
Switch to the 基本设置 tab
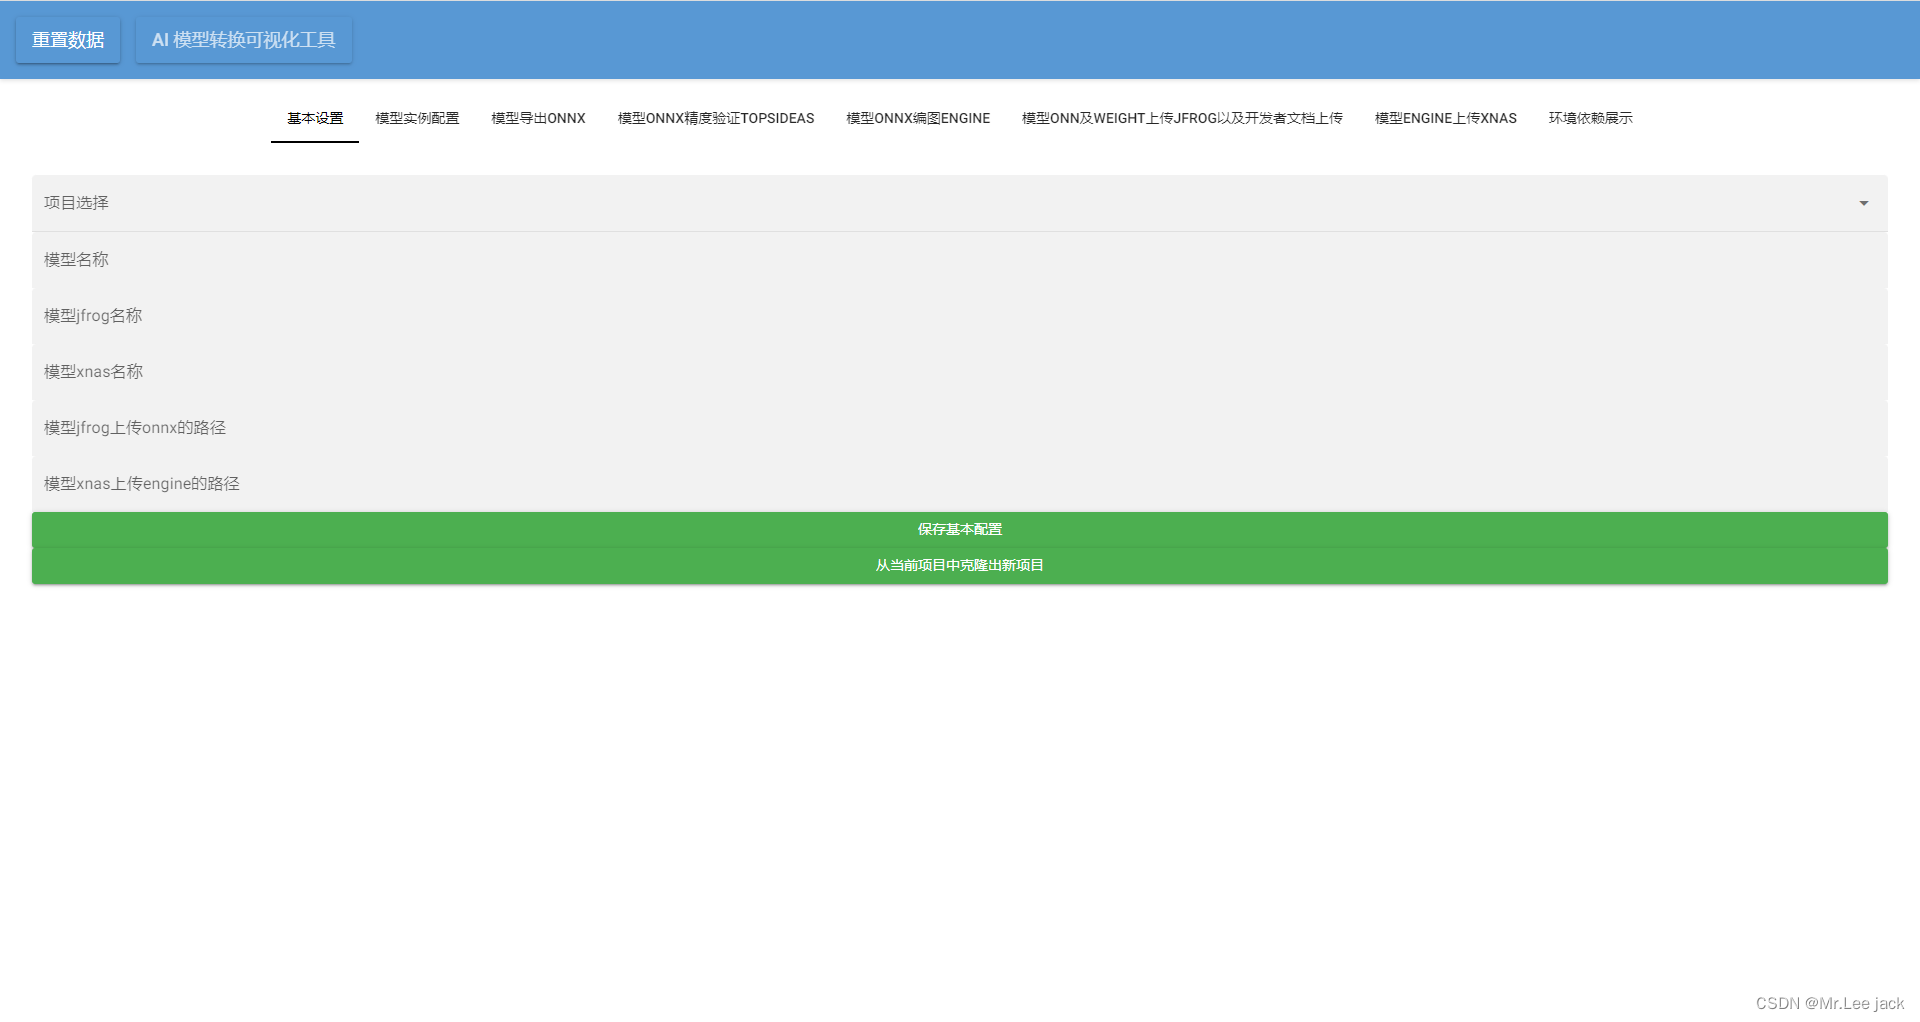315,118
